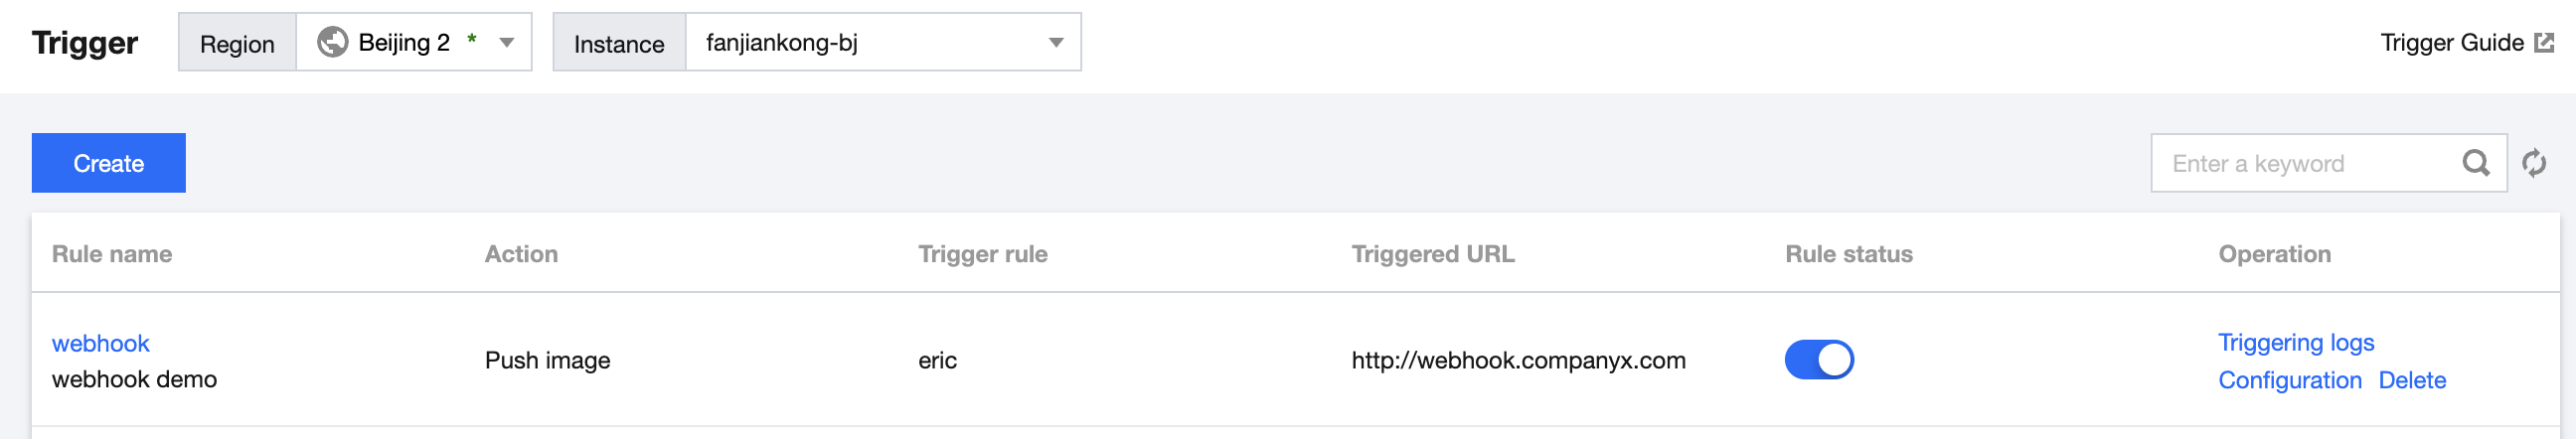Click the search magnifier icon
2576x439 pixels.
[2475, 163]
